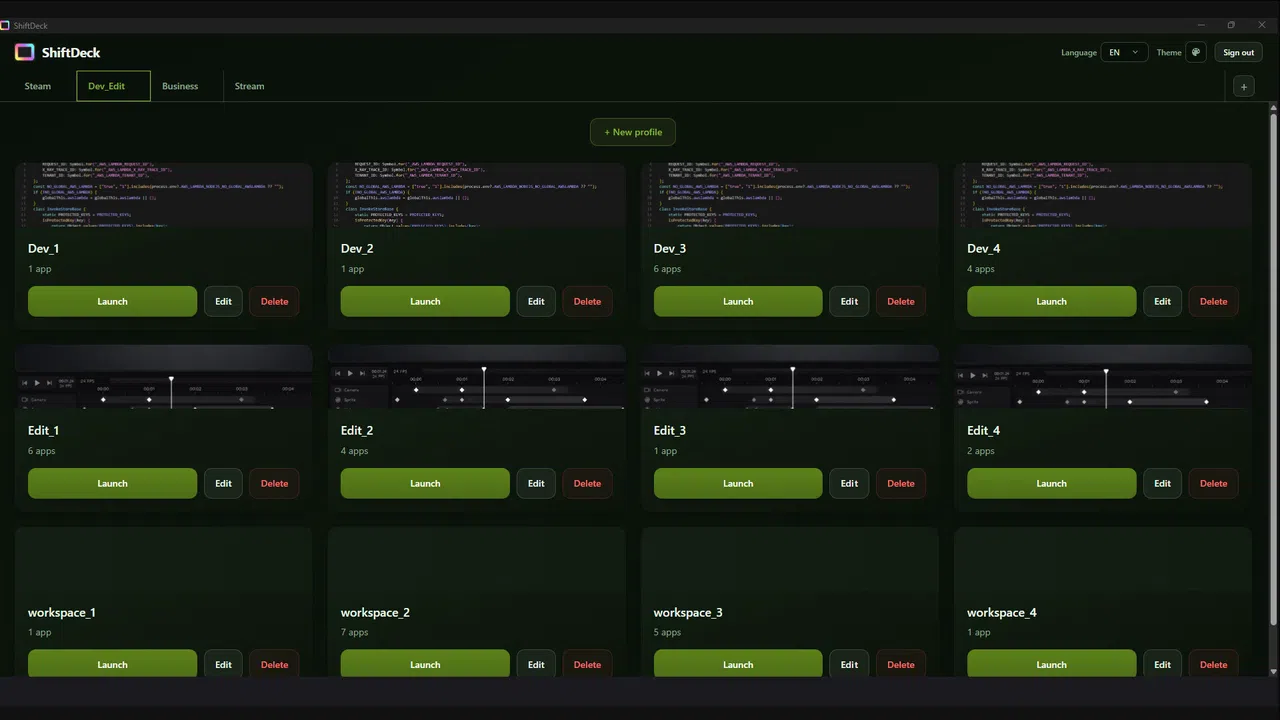Launch the Edit_4 profile
1280x720 pixels.
1051,483
